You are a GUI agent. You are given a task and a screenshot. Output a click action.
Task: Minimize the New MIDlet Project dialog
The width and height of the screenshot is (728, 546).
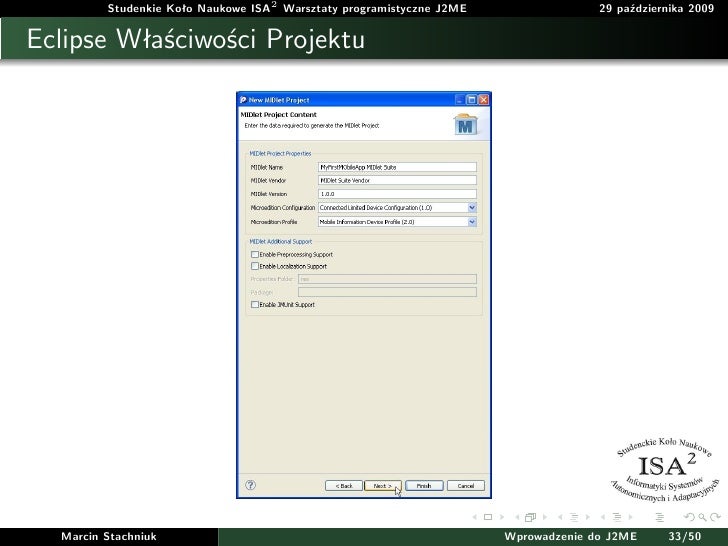[x=460, y=100]
